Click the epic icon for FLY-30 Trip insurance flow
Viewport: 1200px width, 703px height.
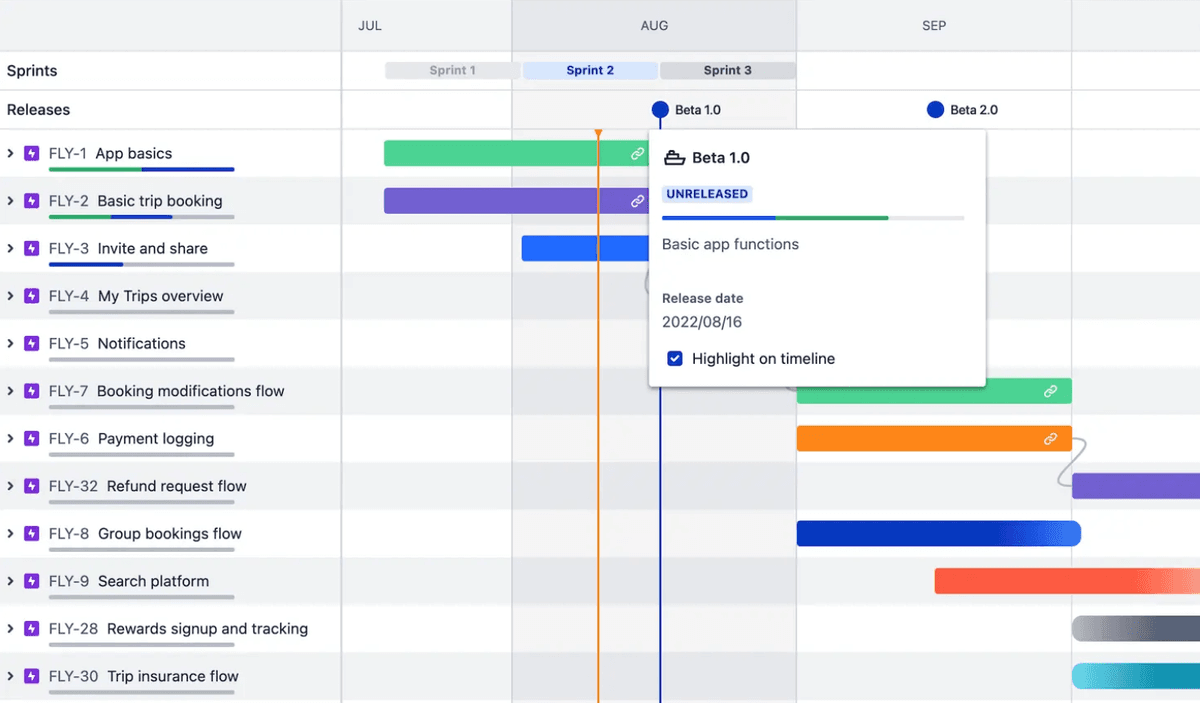[31, 676]
